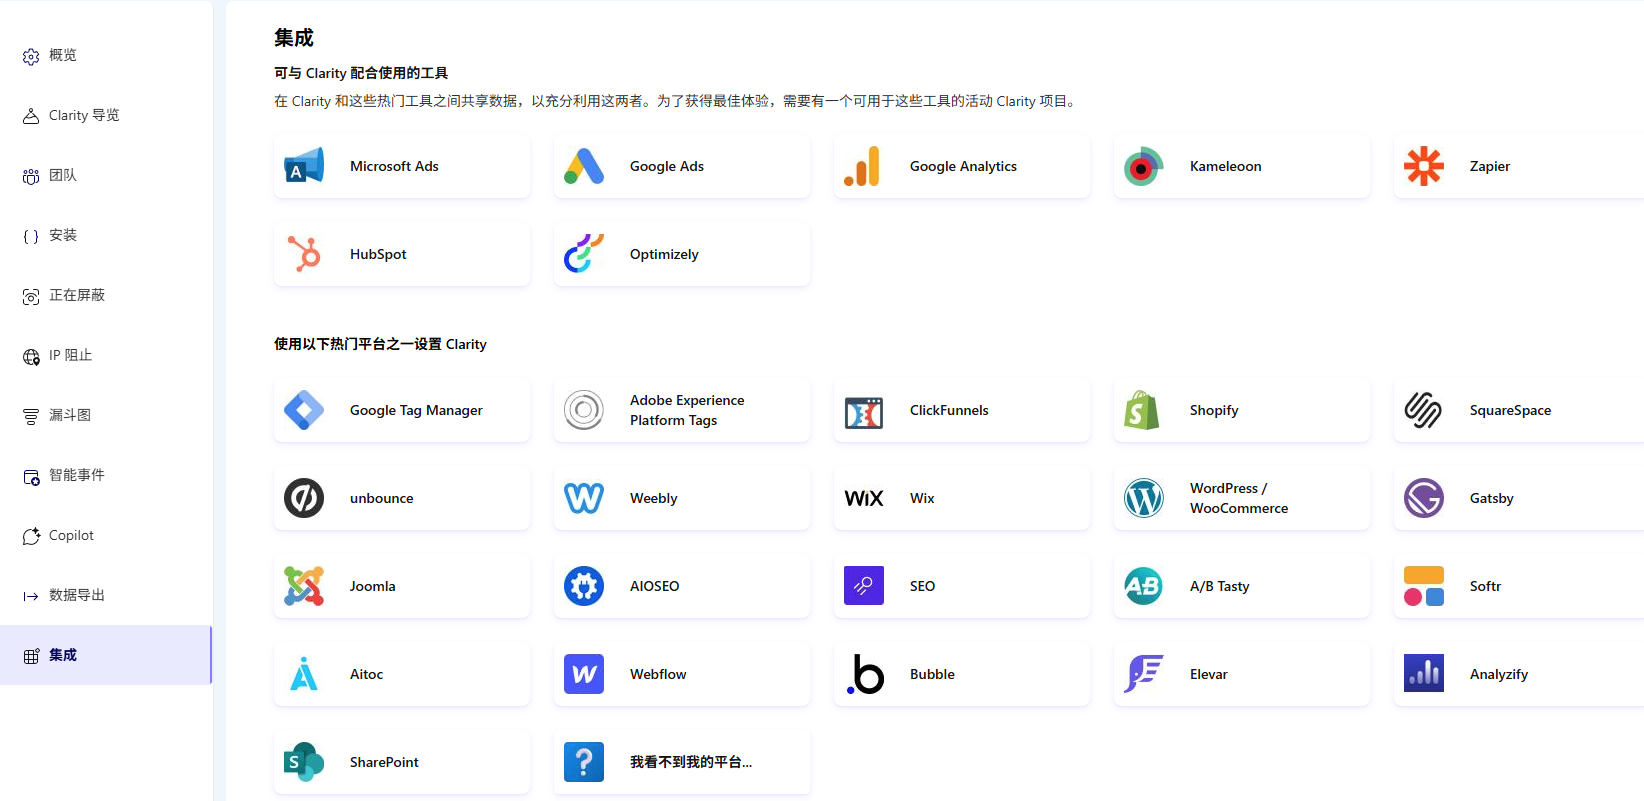This screenshot has width=1644, height=801.
Task: Click the Google Ads logo icon
Action: [584, 166]
